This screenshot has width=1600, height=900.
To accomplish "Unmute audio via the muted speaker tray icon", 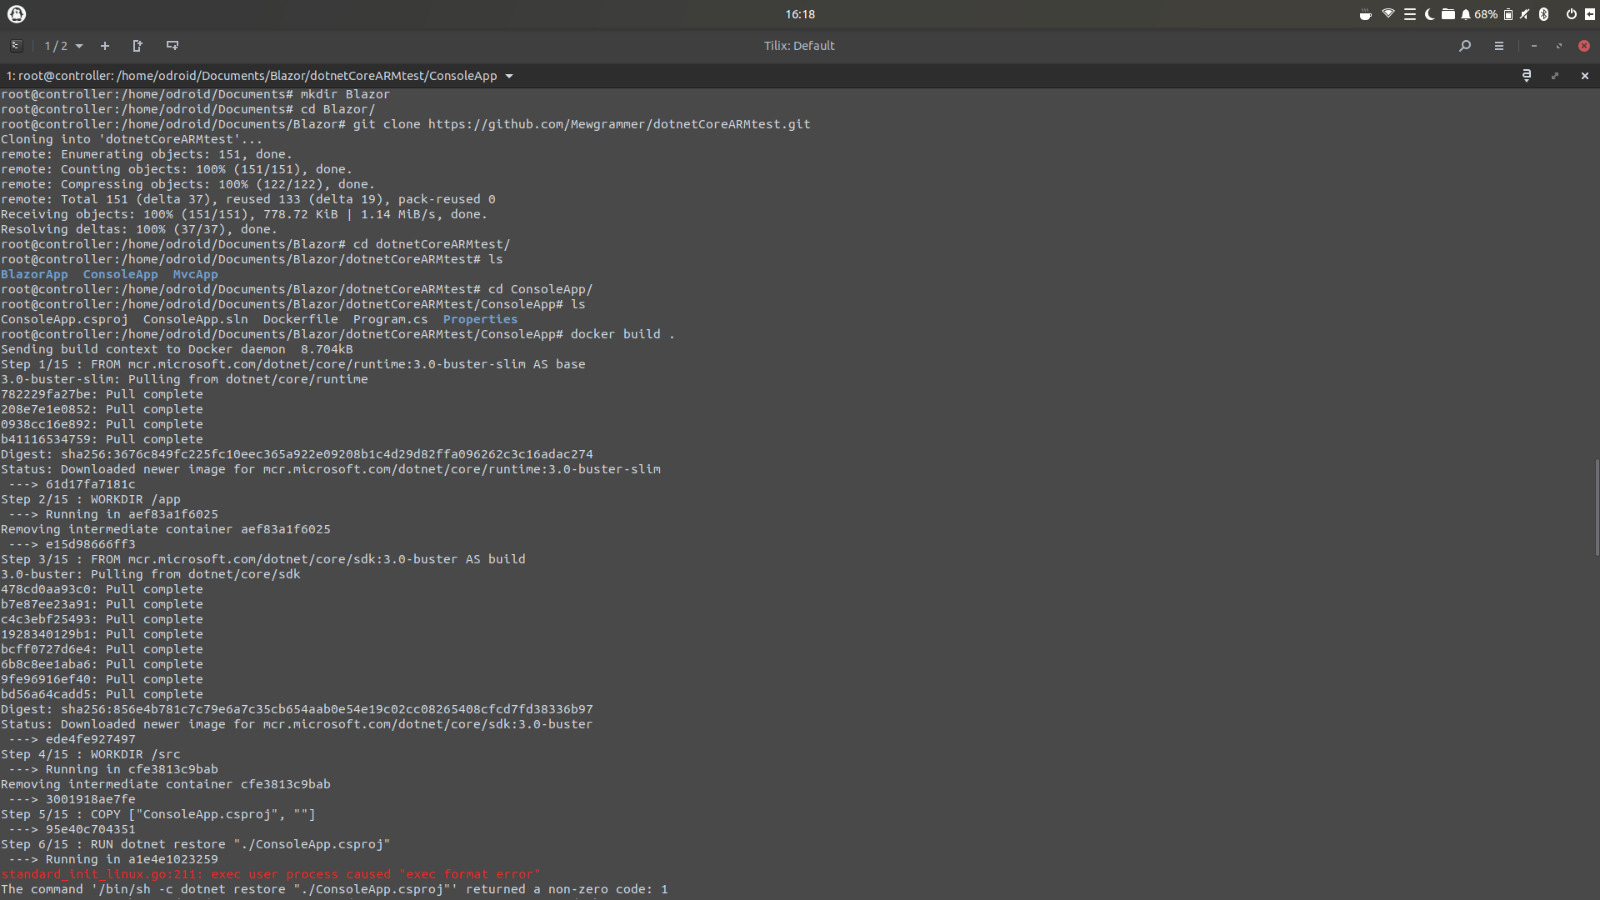I will [1524, 14].
